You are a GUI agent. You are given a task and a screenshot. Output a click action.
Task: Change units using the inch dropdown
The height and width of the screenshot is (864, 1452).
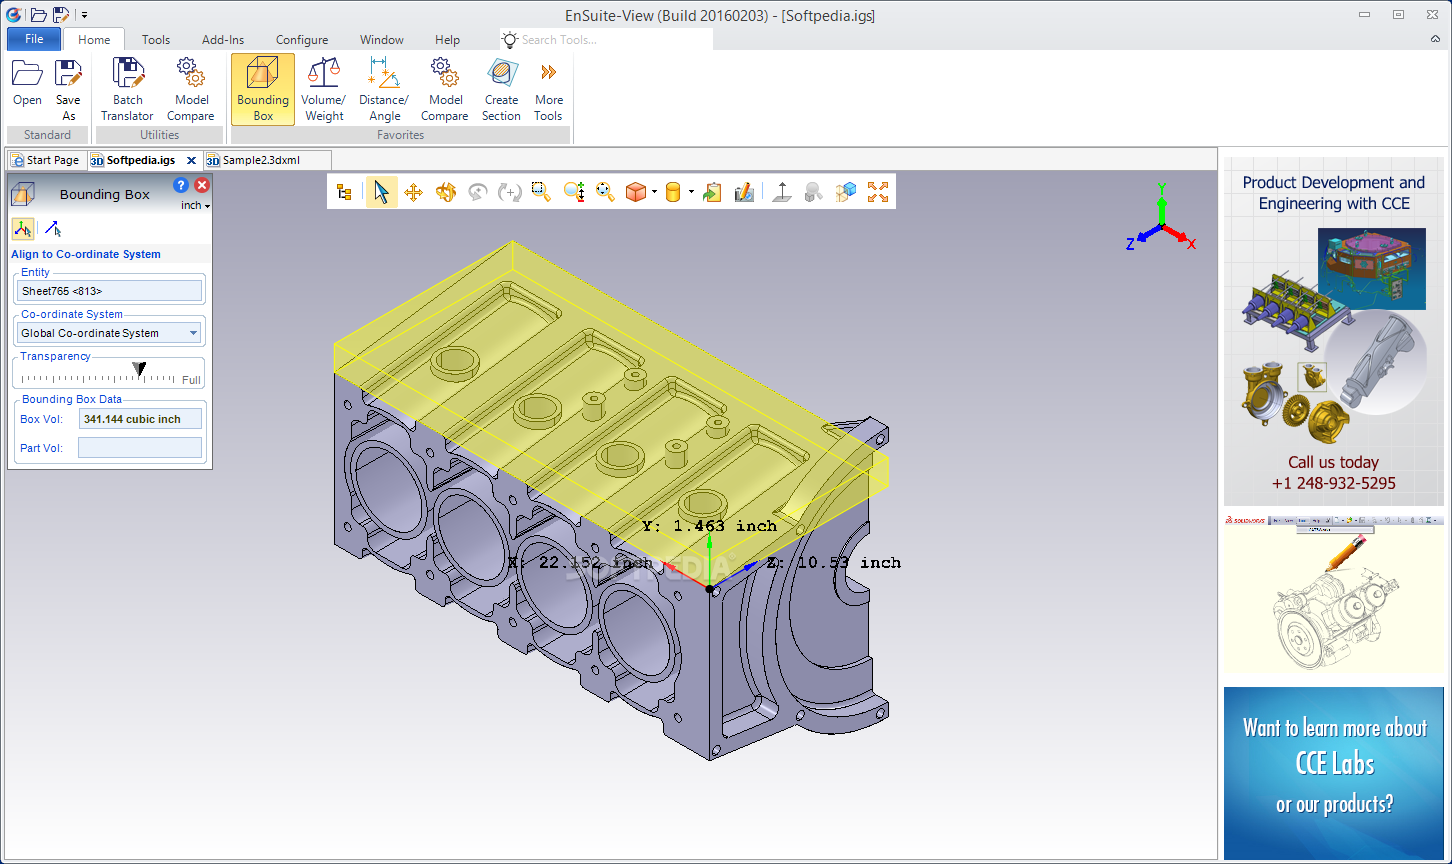click(195, 205)
